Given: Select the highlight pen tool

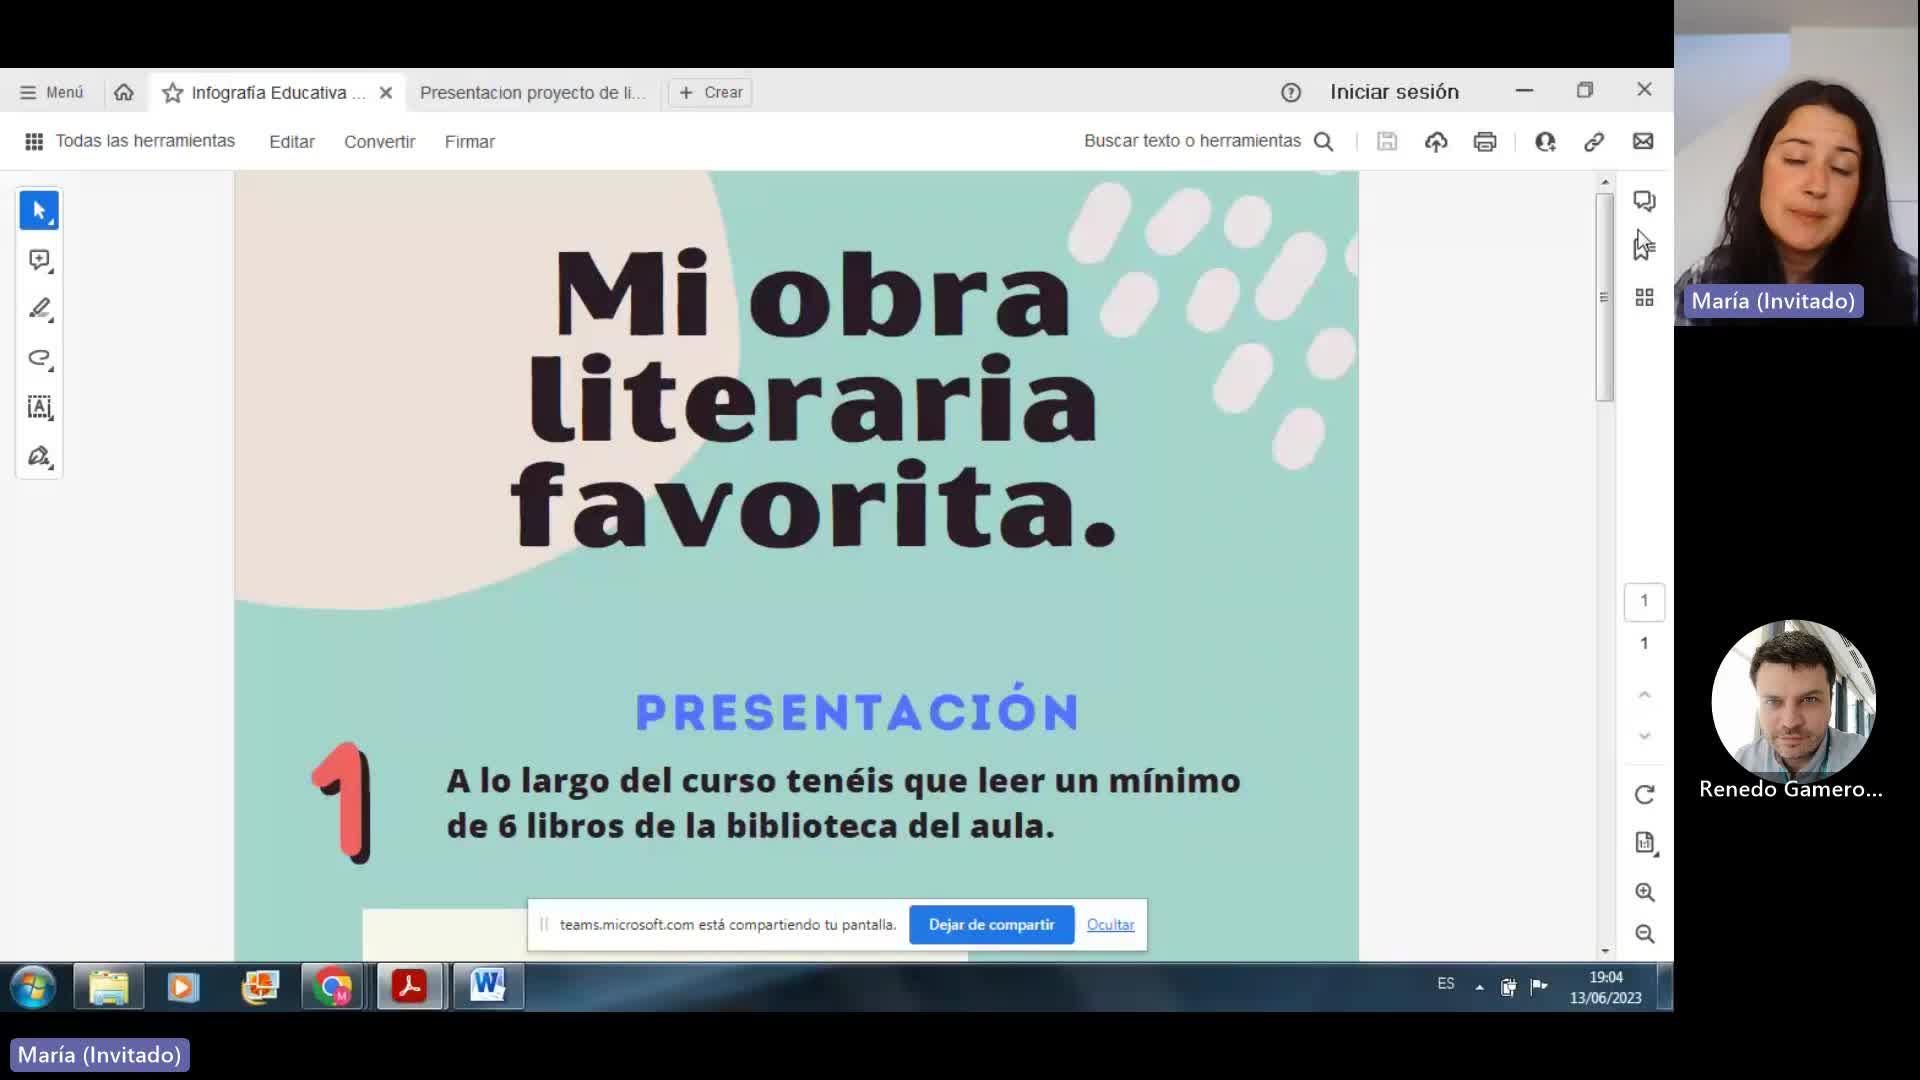Looking at the screenshot, I should (x=39, y=309).
